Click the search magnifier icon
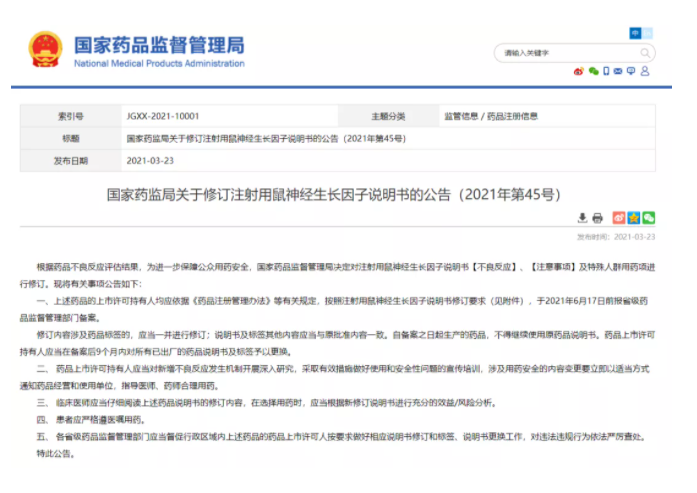 [x=647, y=52]
